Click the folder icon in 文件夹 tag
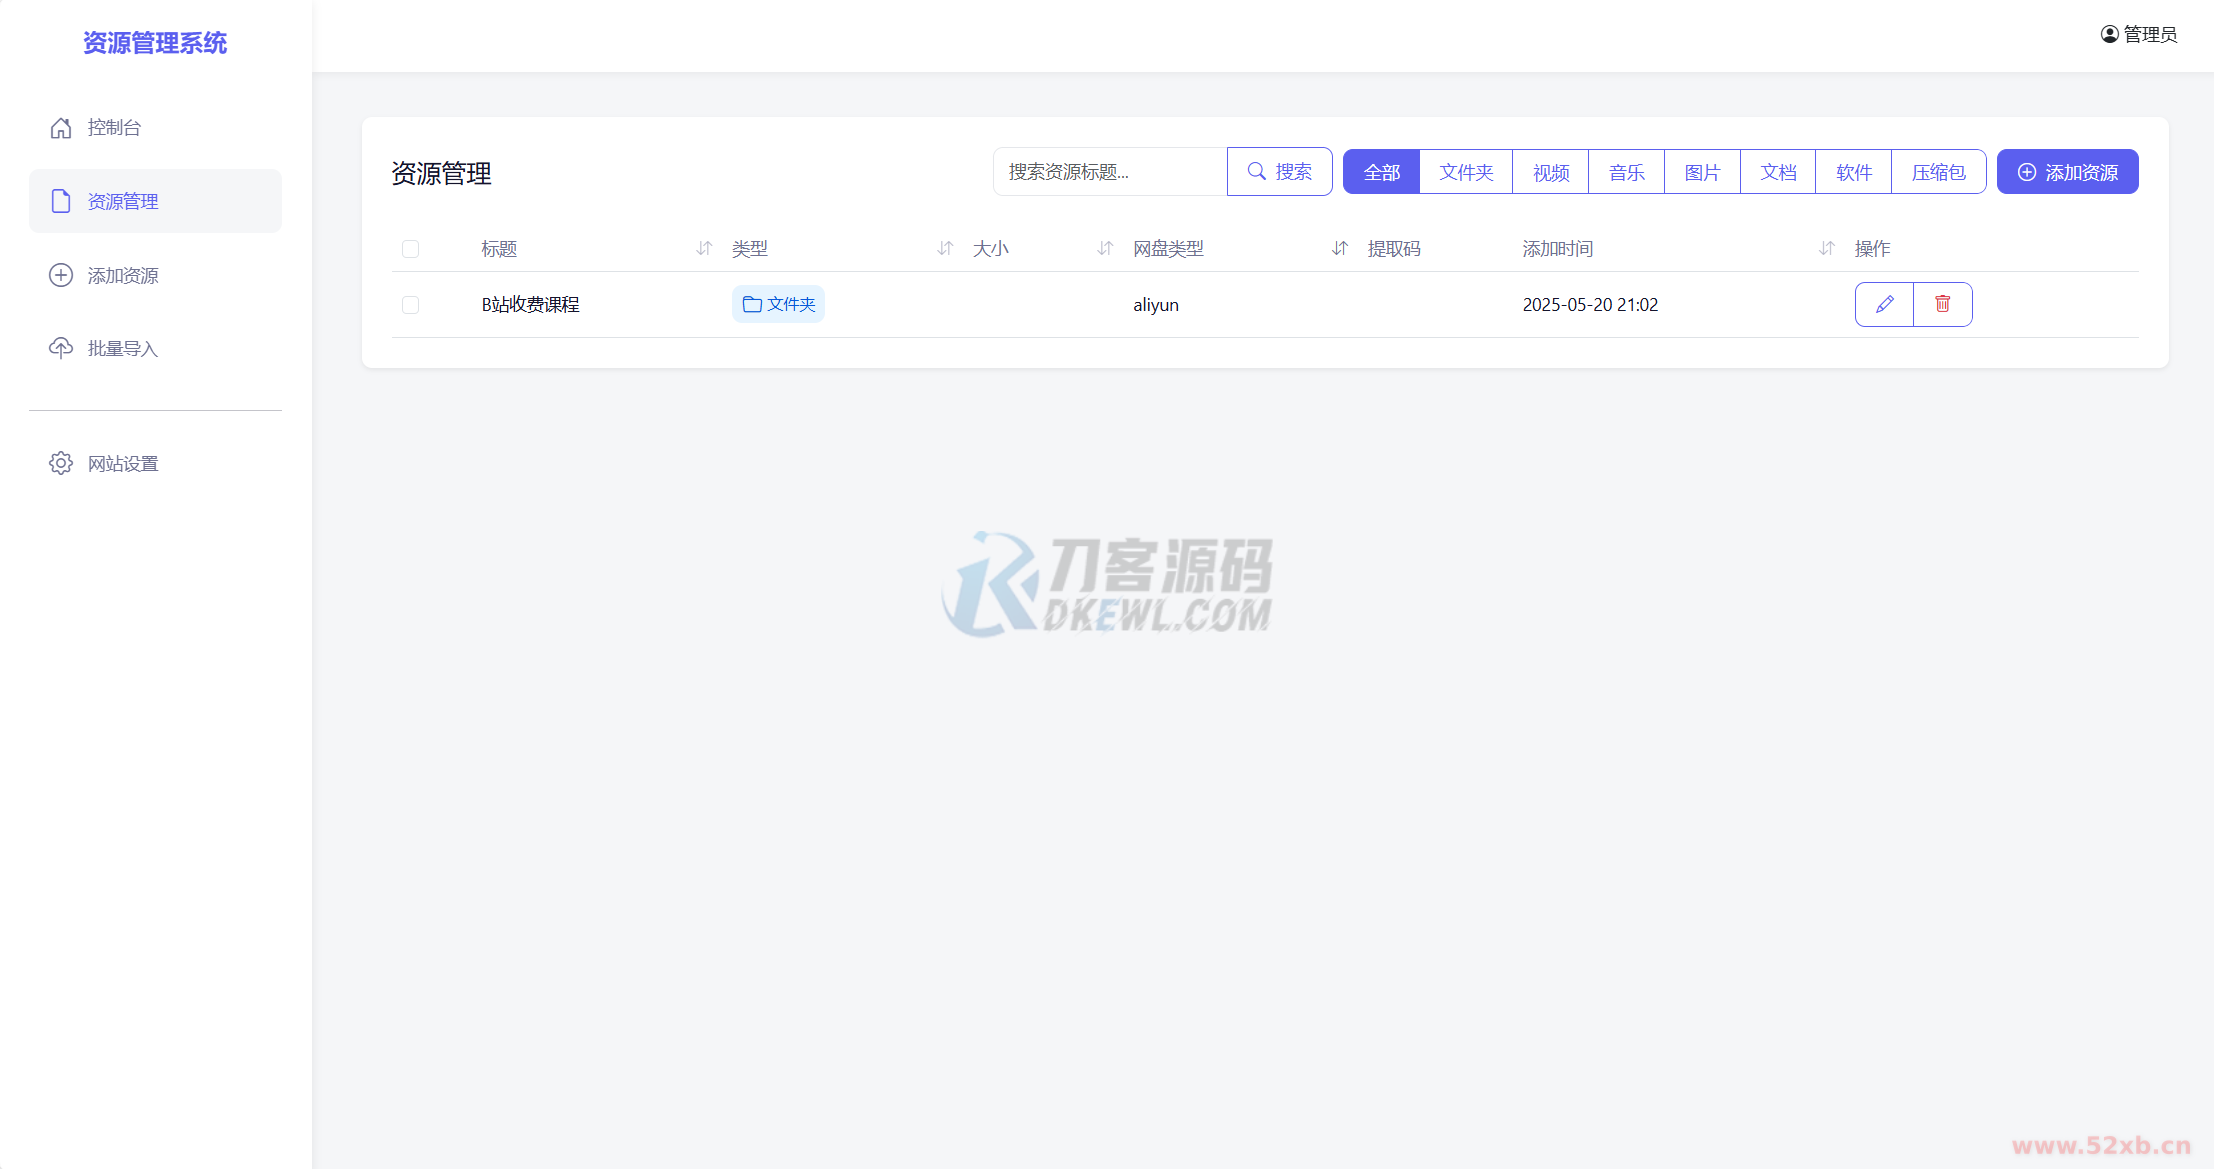This screenshot has height=1169, width=2214. 752,304
